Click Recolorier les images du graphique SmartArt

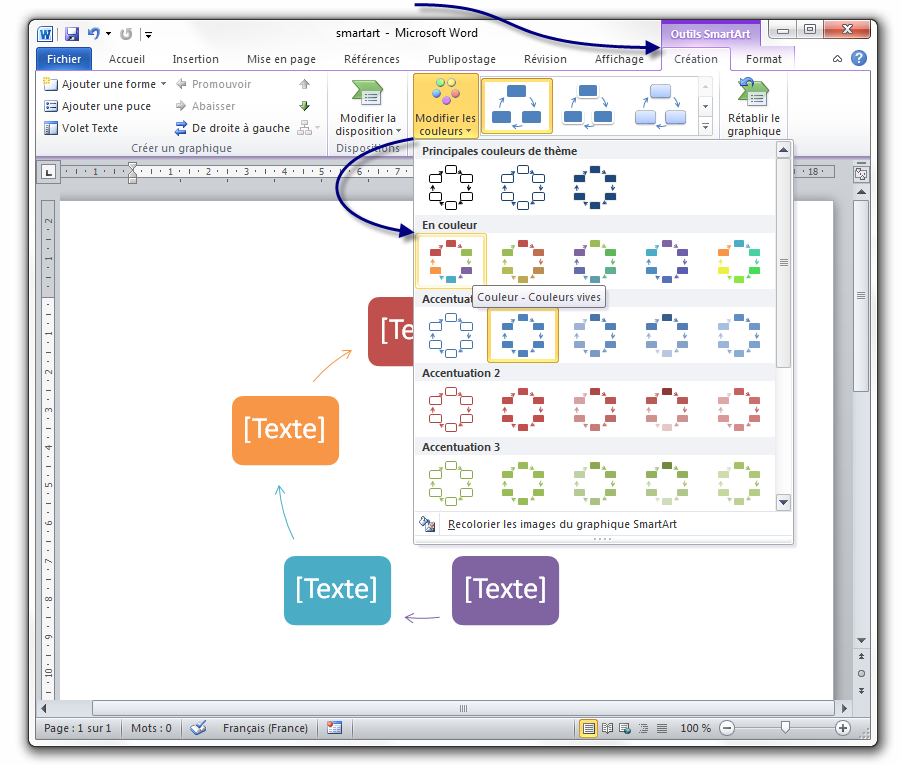[562, 524]
